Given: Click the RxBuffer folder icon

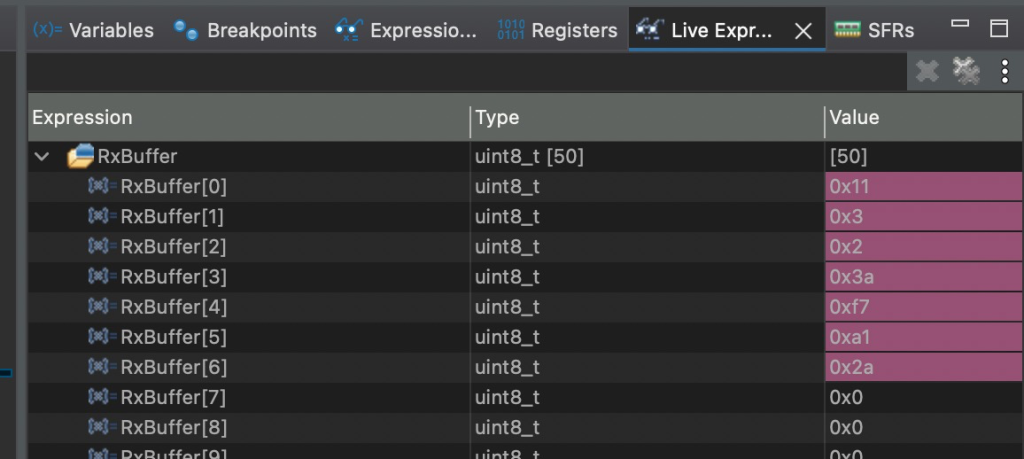Looking at the screenshot, I should (80, 156).
